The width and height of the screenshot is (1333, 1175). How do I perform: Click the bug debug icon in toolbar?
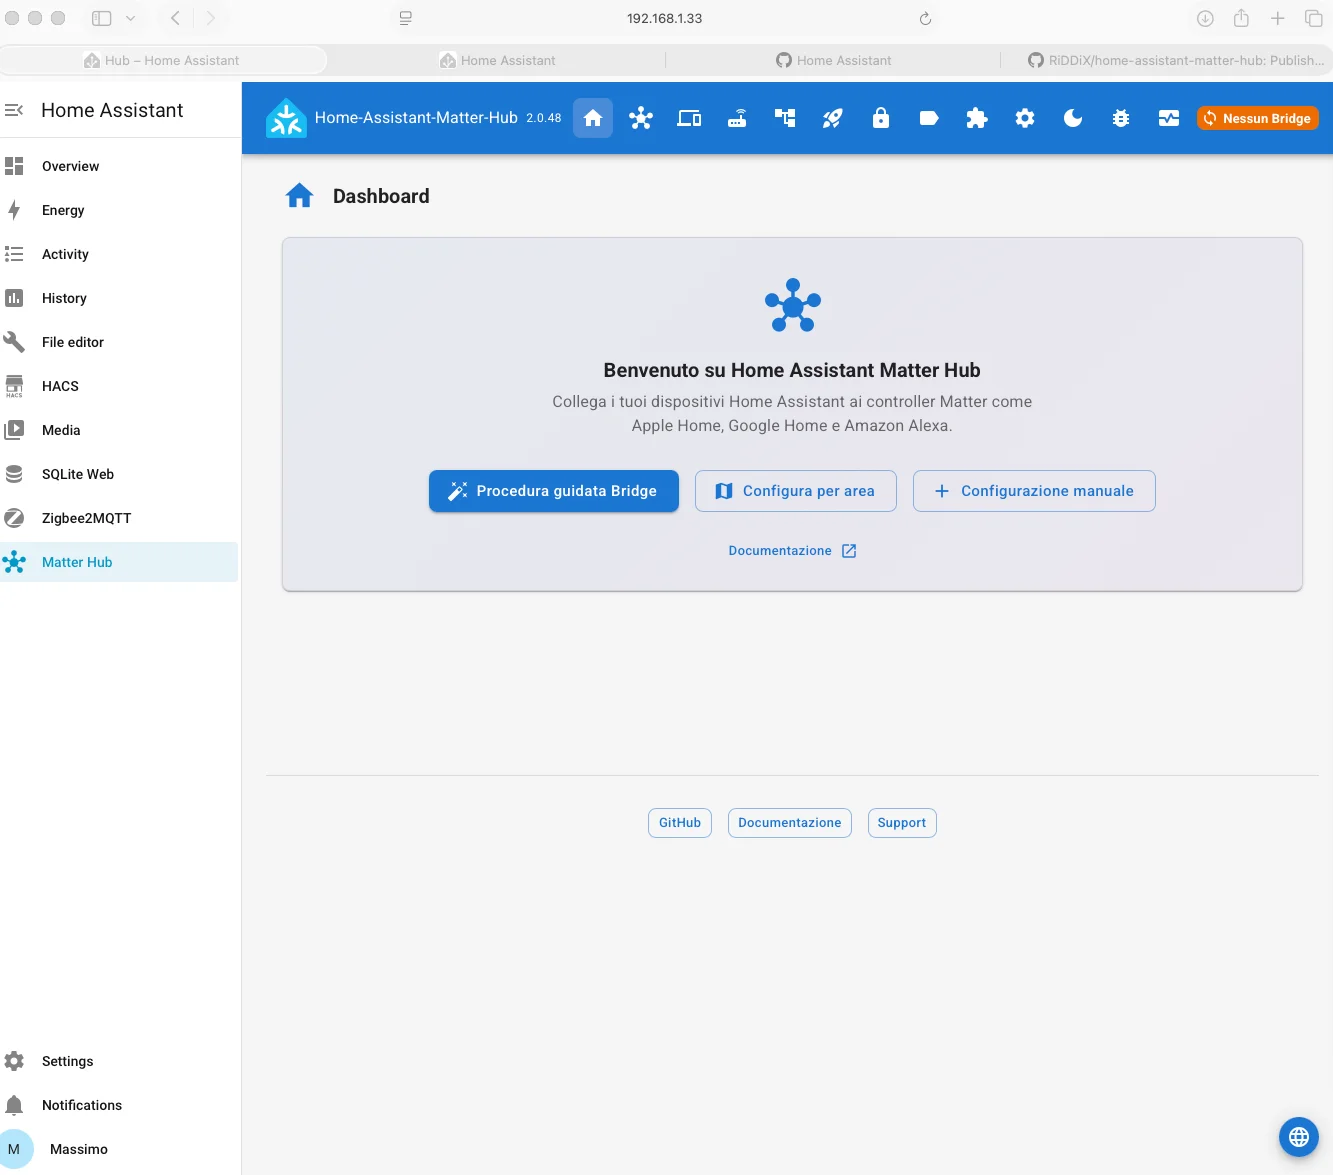[1121, 118]
